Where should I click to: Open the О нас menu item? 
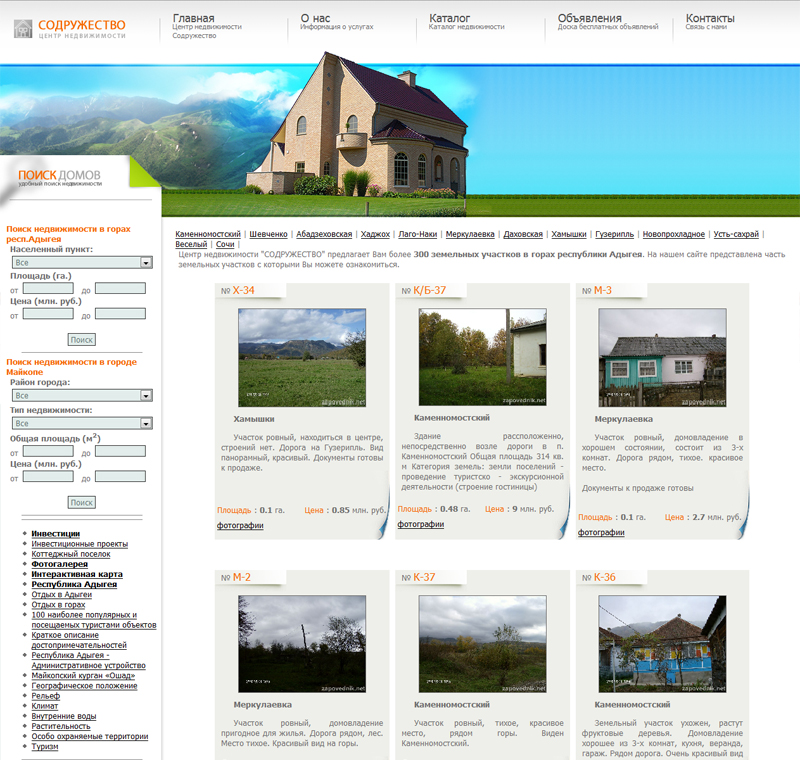point(315,18)
